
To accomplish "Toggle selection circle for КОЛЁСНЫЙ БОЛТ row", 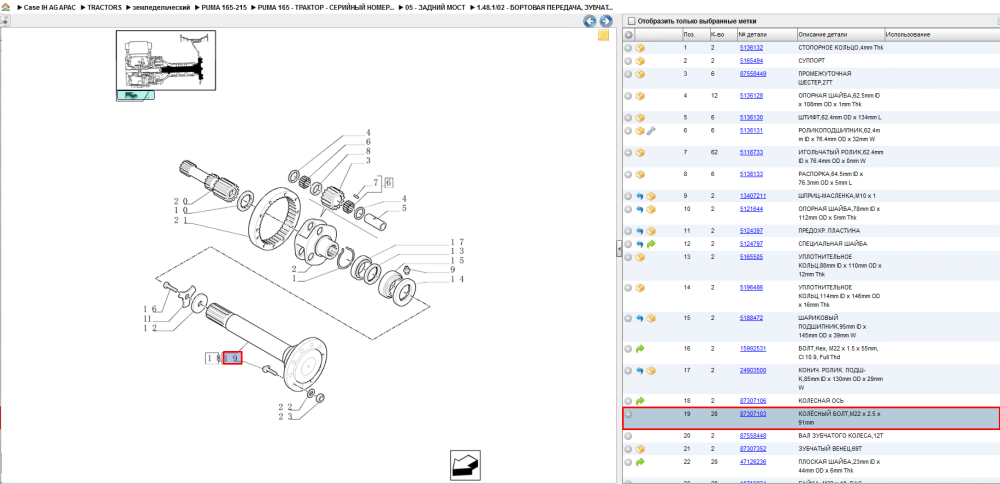I will [x=628, y=414].
